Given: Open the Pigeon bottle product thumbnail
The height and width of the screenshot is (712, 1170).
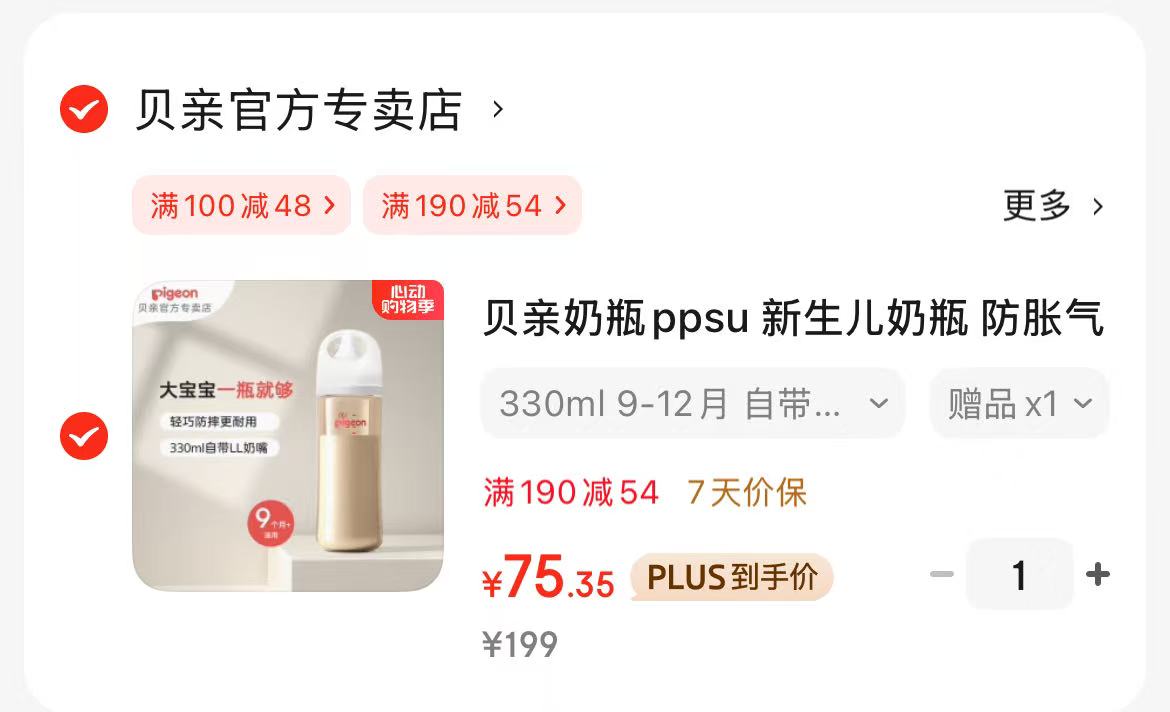Looking at the screenshot, I should [x=288, y=436].
